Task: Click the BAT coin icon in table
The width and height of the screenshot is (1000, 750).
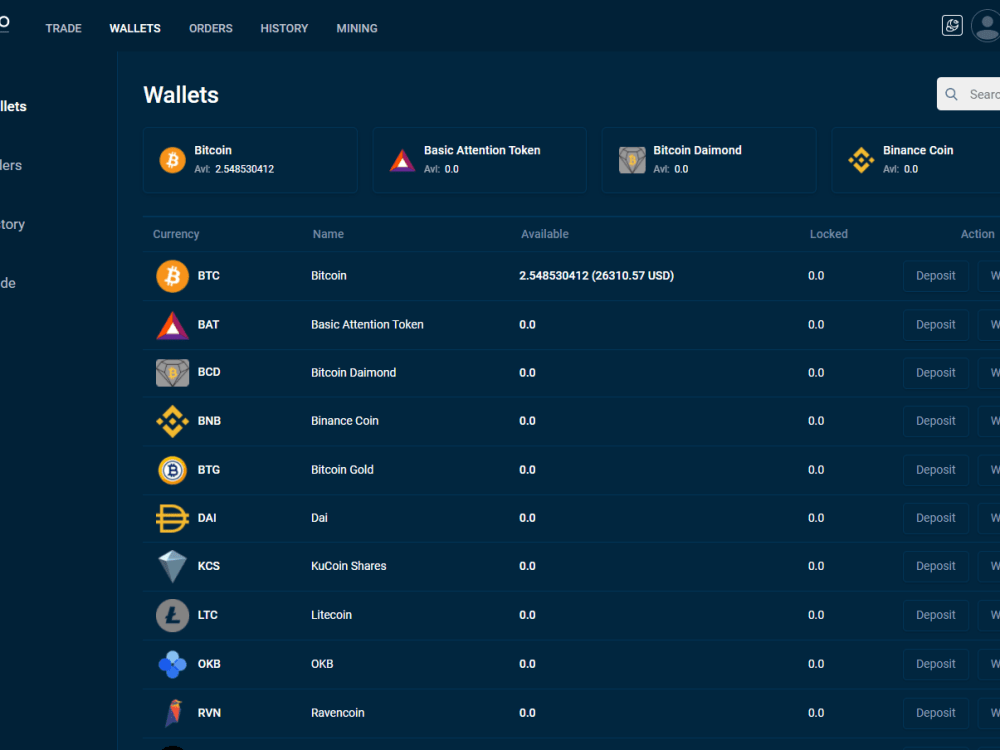Action: [x=172, y=325]
